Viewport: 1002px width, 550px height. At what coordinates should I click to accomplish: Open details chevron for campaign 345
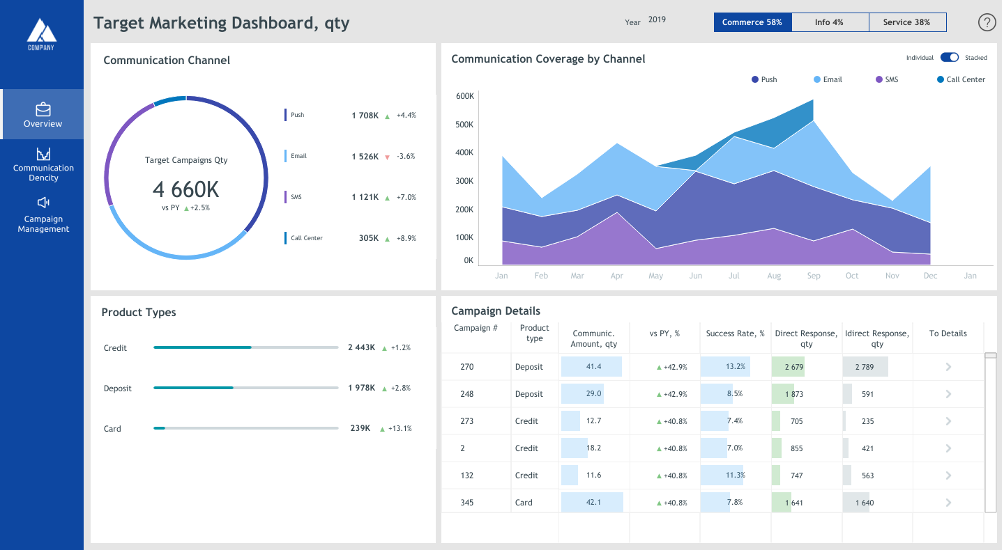point(948,503)
